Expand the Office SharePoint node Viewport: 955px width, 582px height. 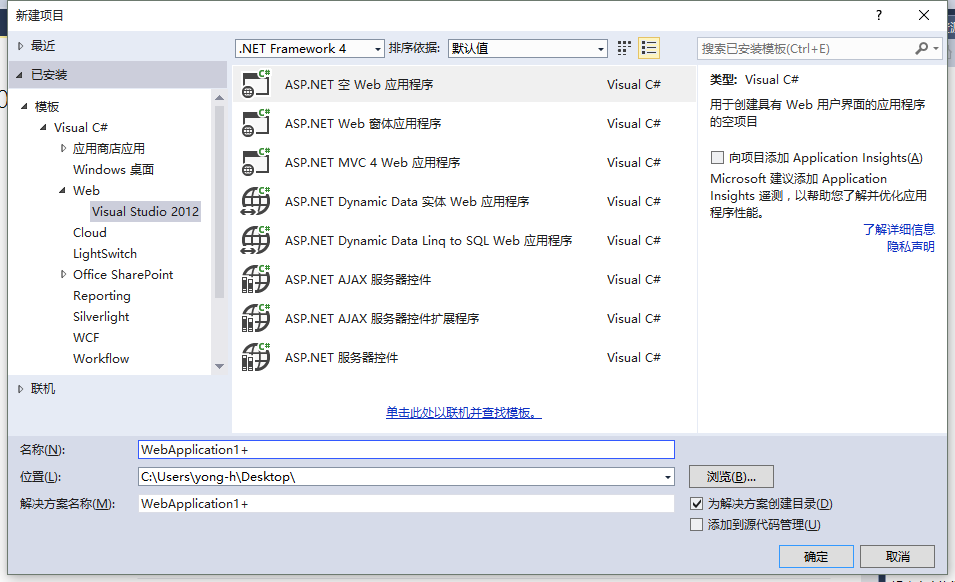[63, 275]
